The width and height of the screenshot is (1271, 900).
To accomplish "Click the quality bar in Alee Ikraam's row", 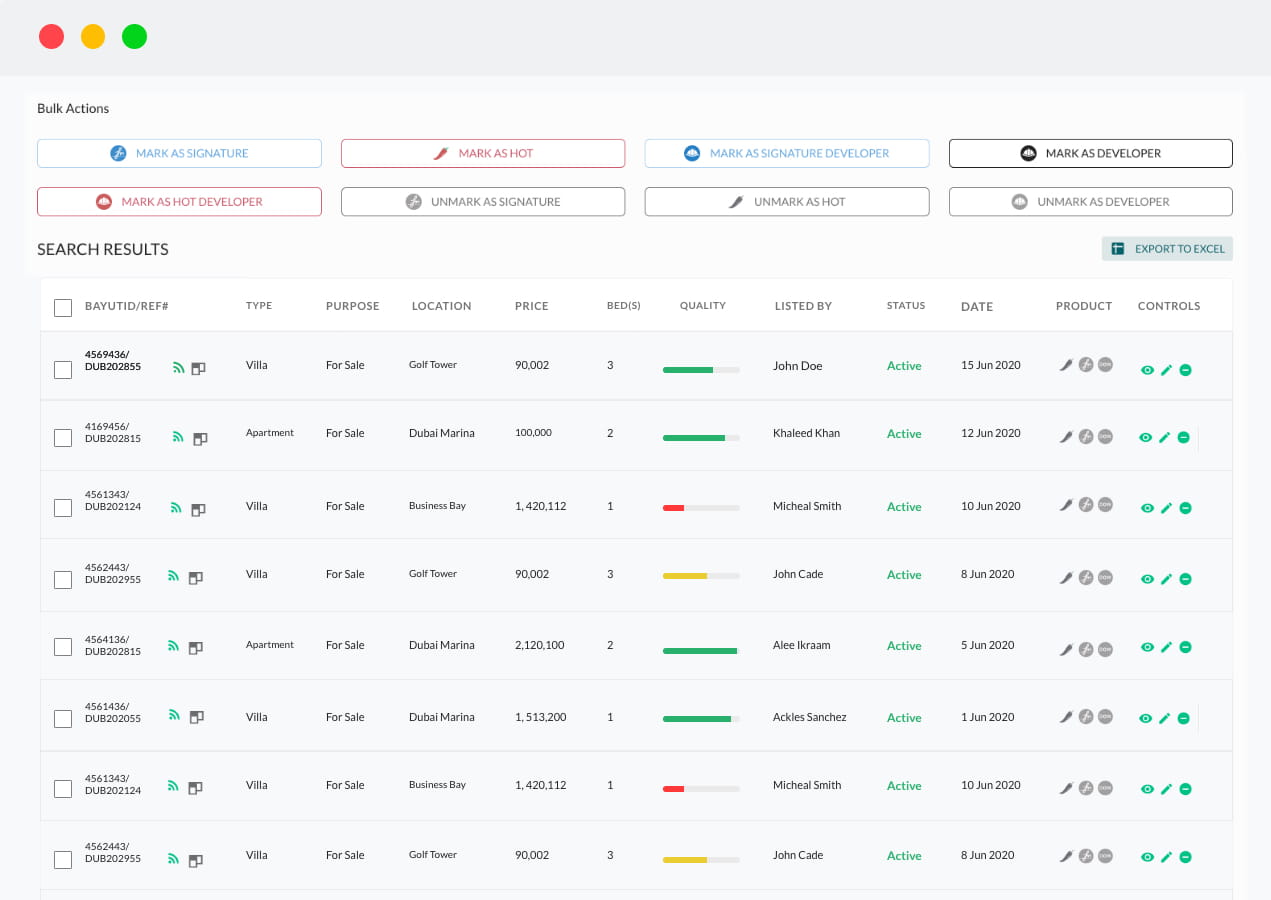I will pos(700,651).
